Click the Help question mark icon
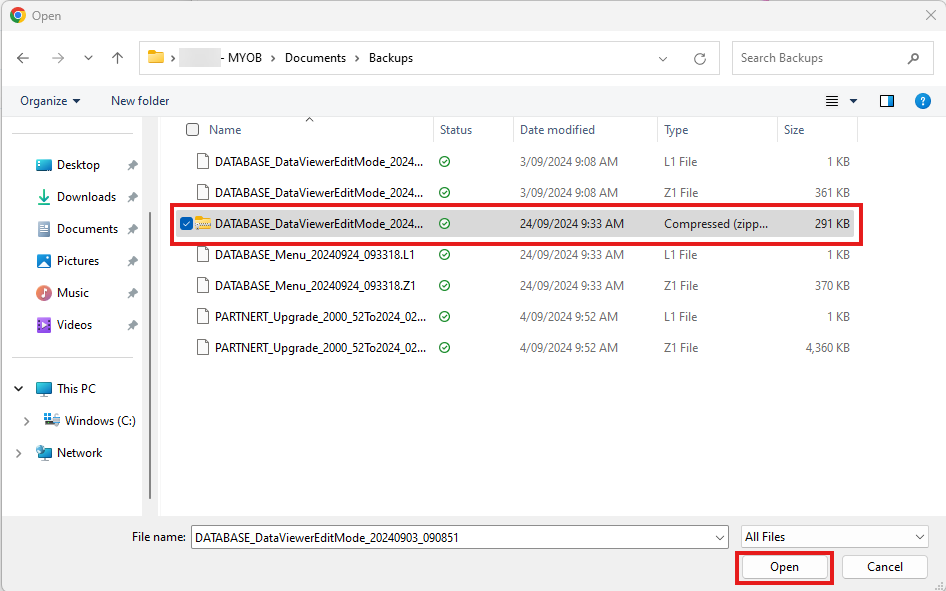This screenshot has height=591, width=946. pyautogui.click(x=923, y=101)
